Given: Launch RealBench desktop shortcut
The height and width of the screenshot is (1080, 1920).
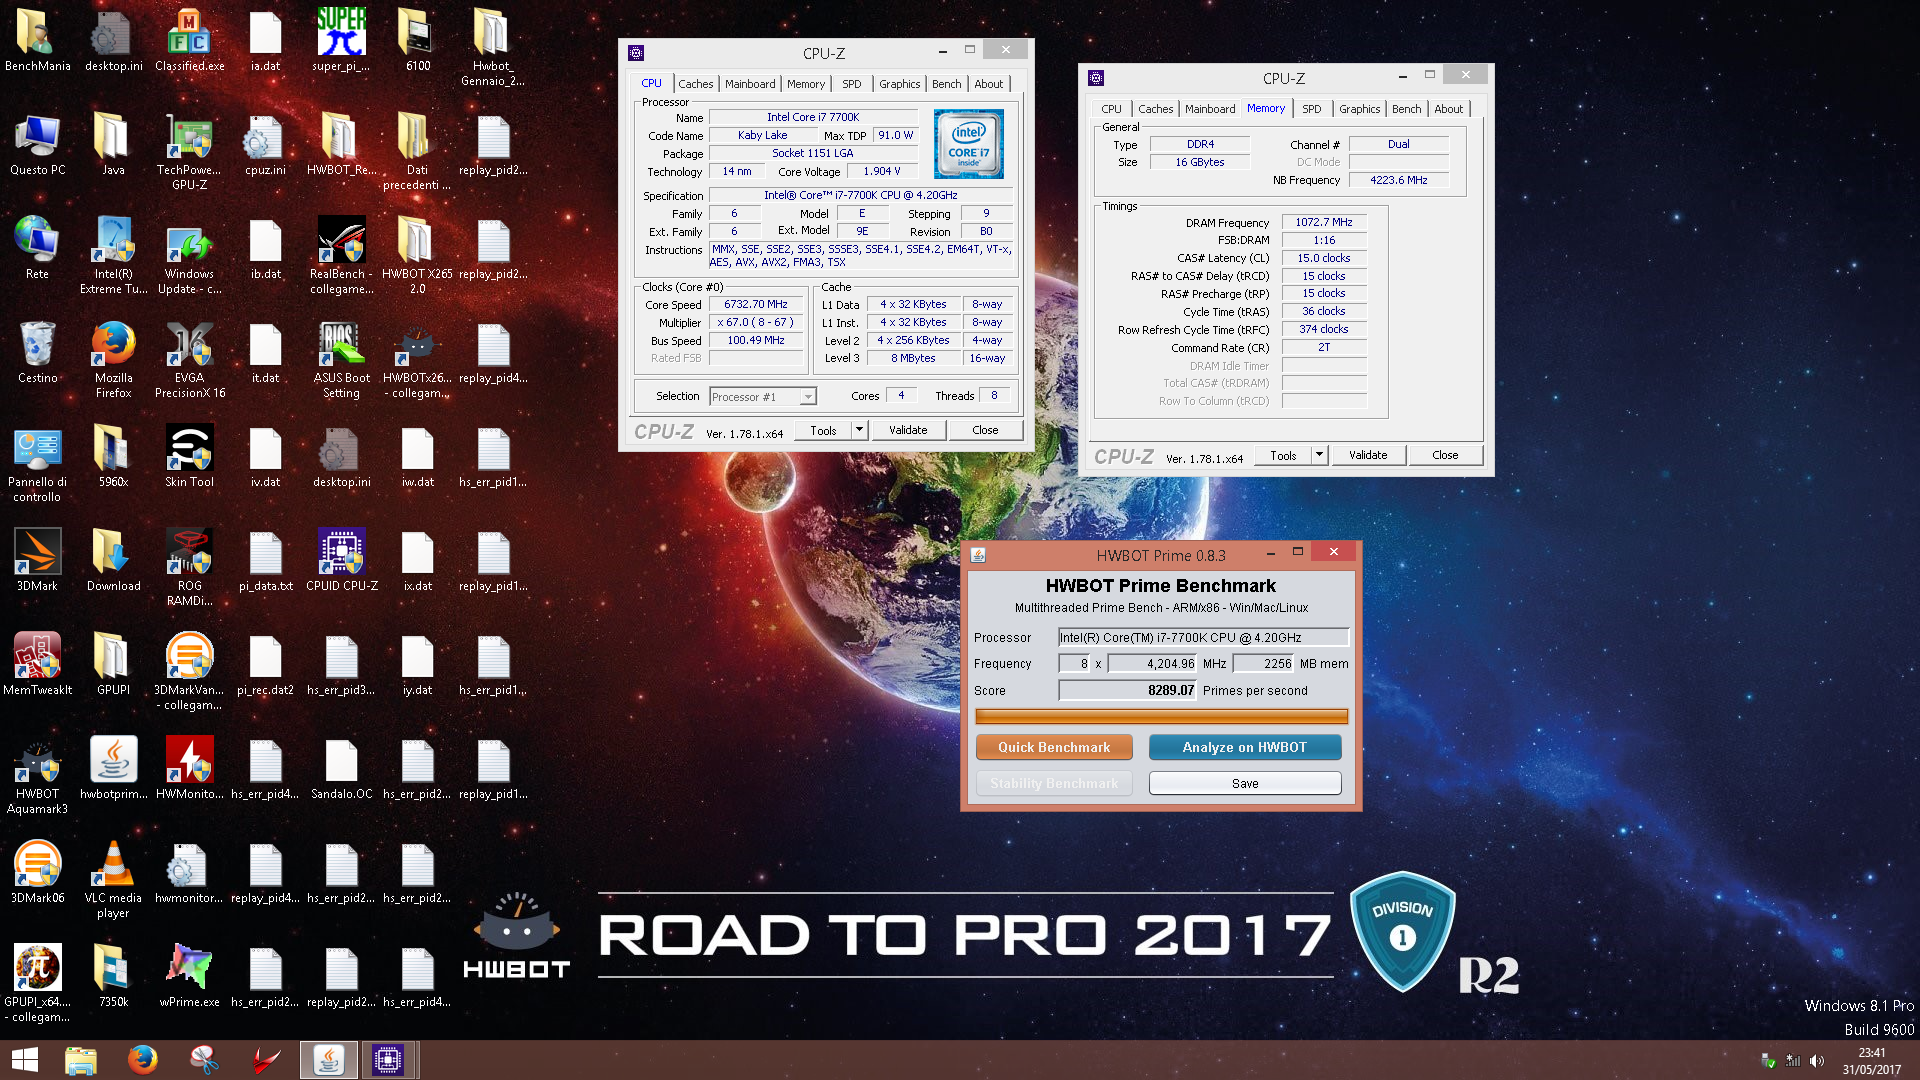Looking at the screenshot, I should point(341,255).
